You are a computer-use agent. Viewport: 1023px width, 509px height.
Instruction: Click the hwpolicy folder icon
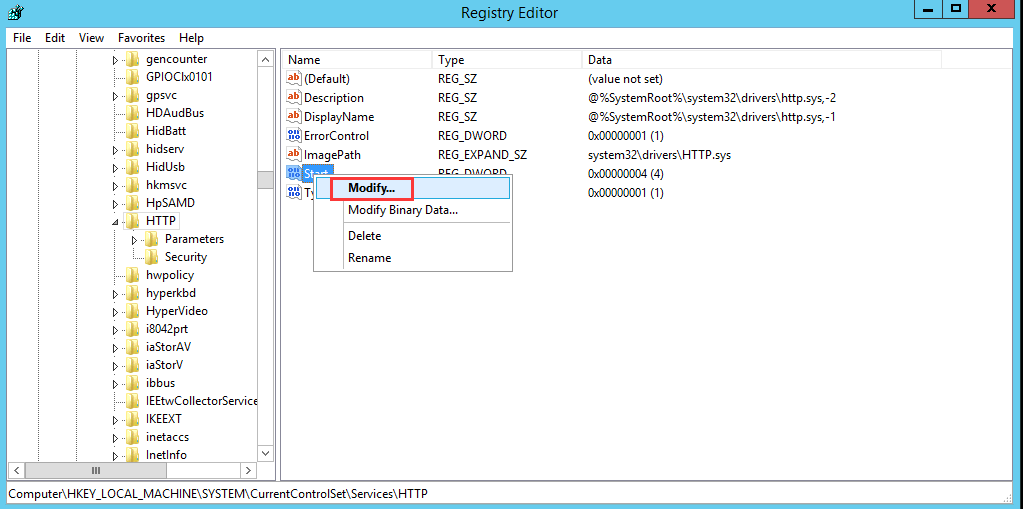click(132, 275)
